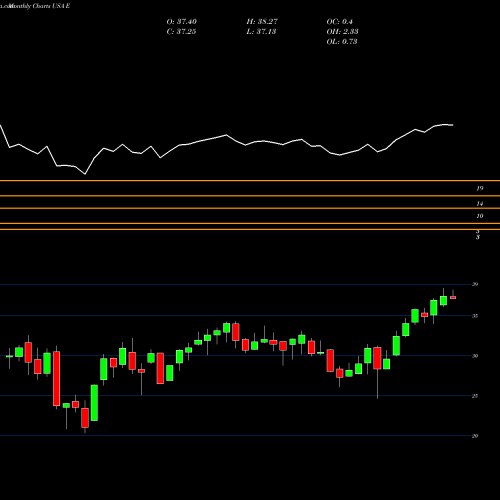500x500 pixels.
Task: Click the price axis label '30'
Action: pos(475,356)
